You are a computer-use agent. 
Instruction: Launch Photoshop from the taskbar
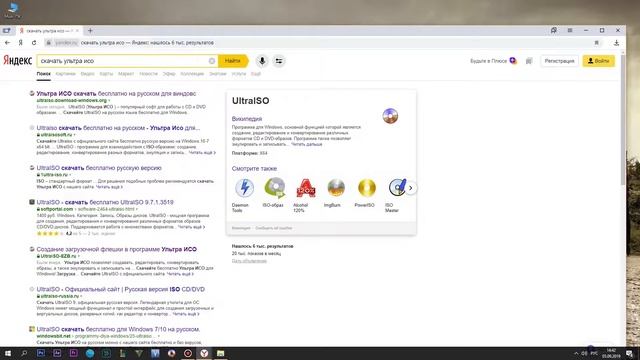pos(41,353)
